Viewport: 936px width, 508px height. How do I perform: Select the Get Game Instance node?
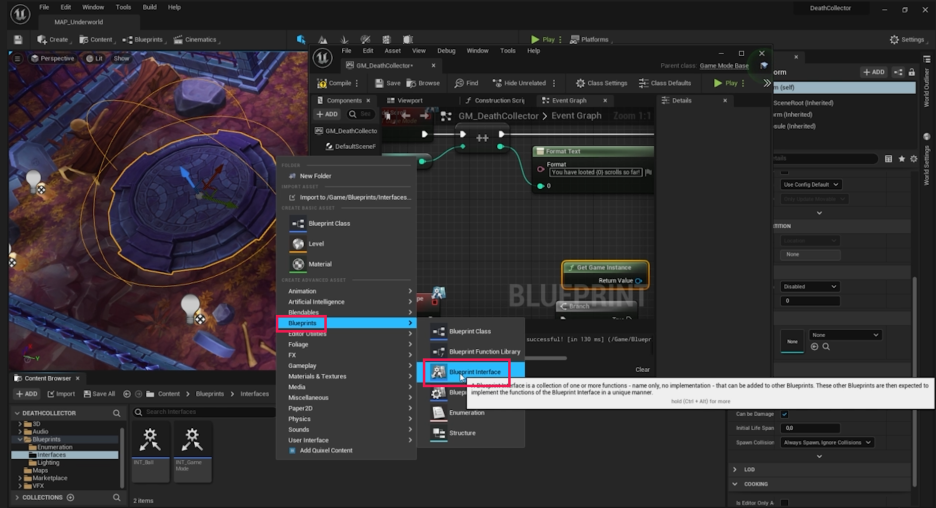(x=605, y=274)
